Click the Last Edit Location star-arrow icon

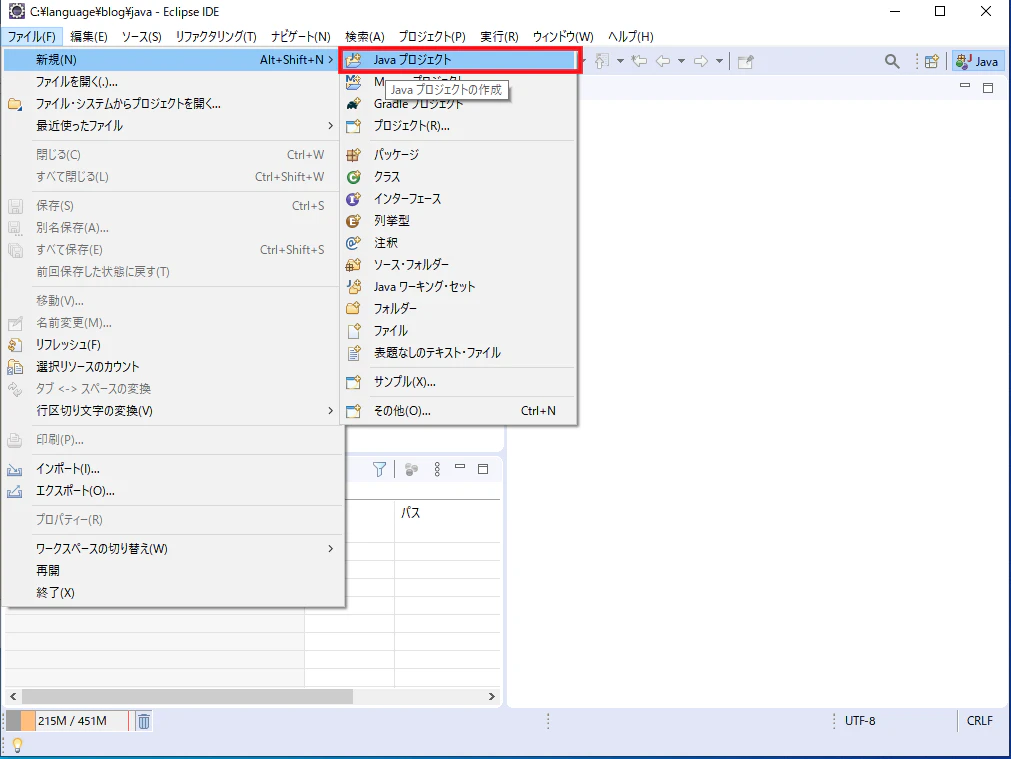click(x=639, y=61)
